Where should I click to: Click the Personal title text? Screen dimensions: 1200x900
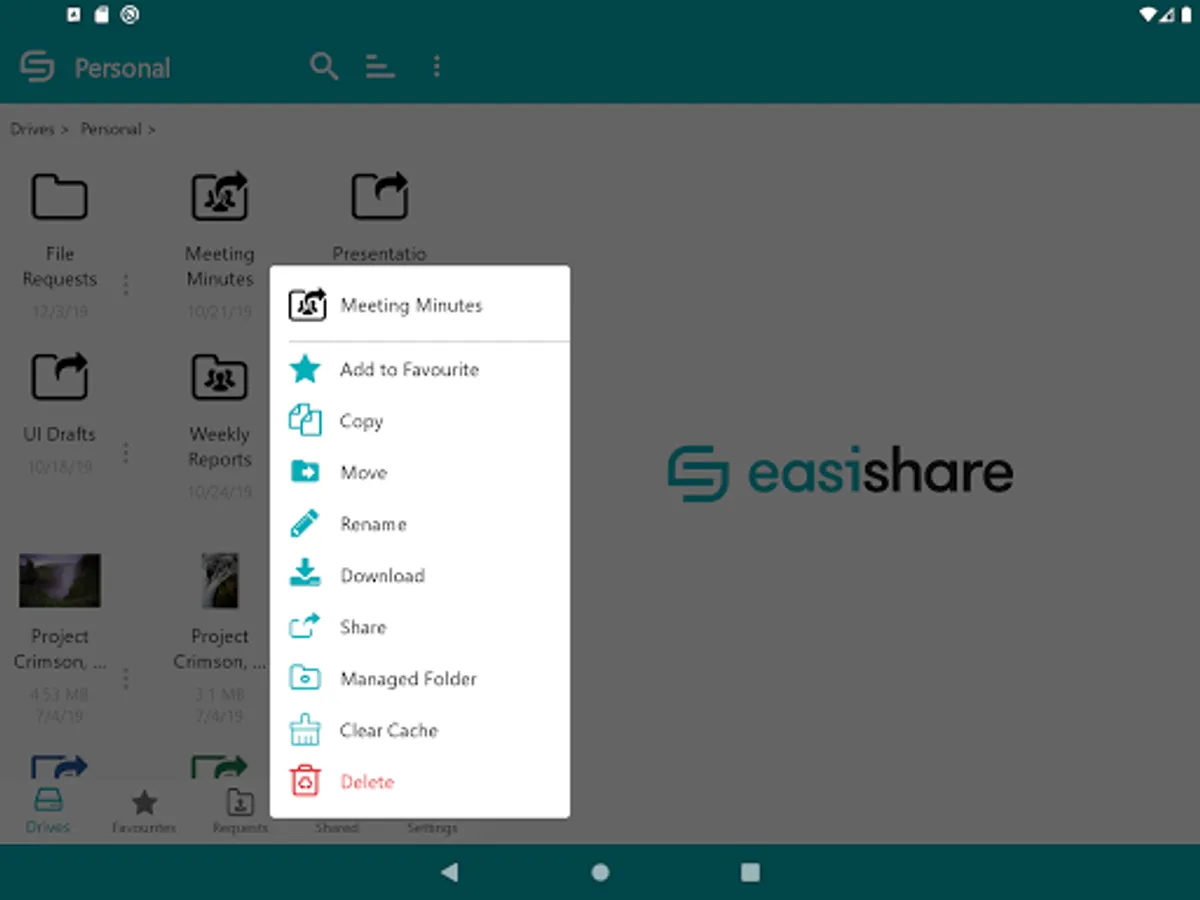click(122, 68)
